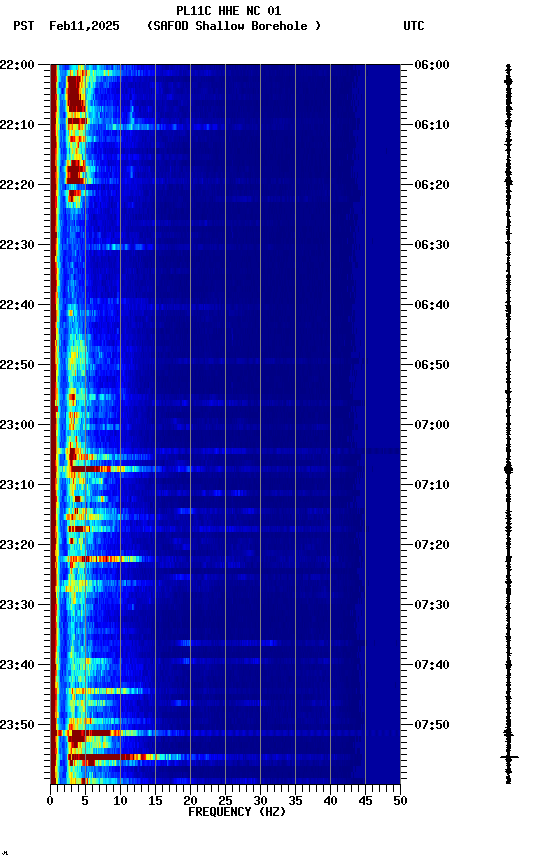Click the 22:00 PST time label
The image size is (552, 864).
[17, 65]
